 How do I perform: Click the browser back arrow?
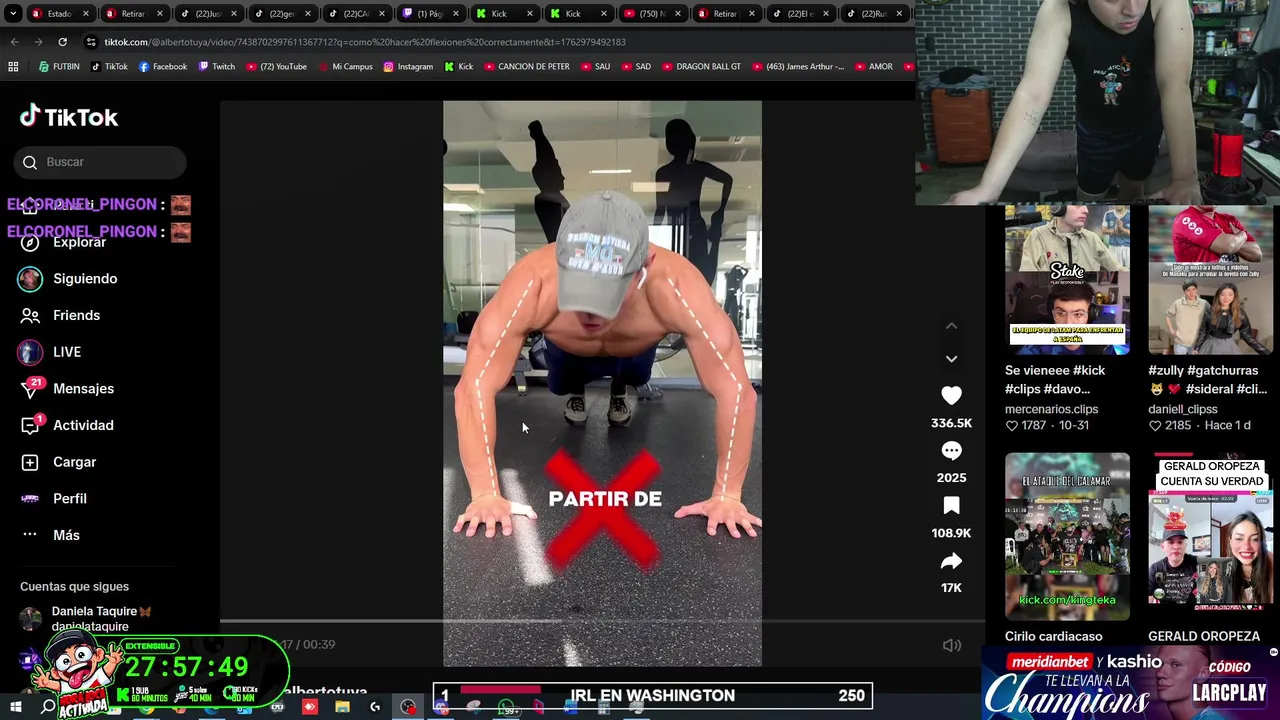(x=14, y=42)
